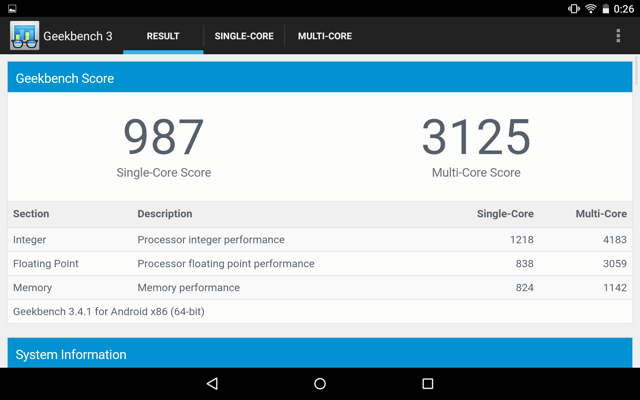
Task: Tap the Multi-Core Score label
Action: click(476, 173)
